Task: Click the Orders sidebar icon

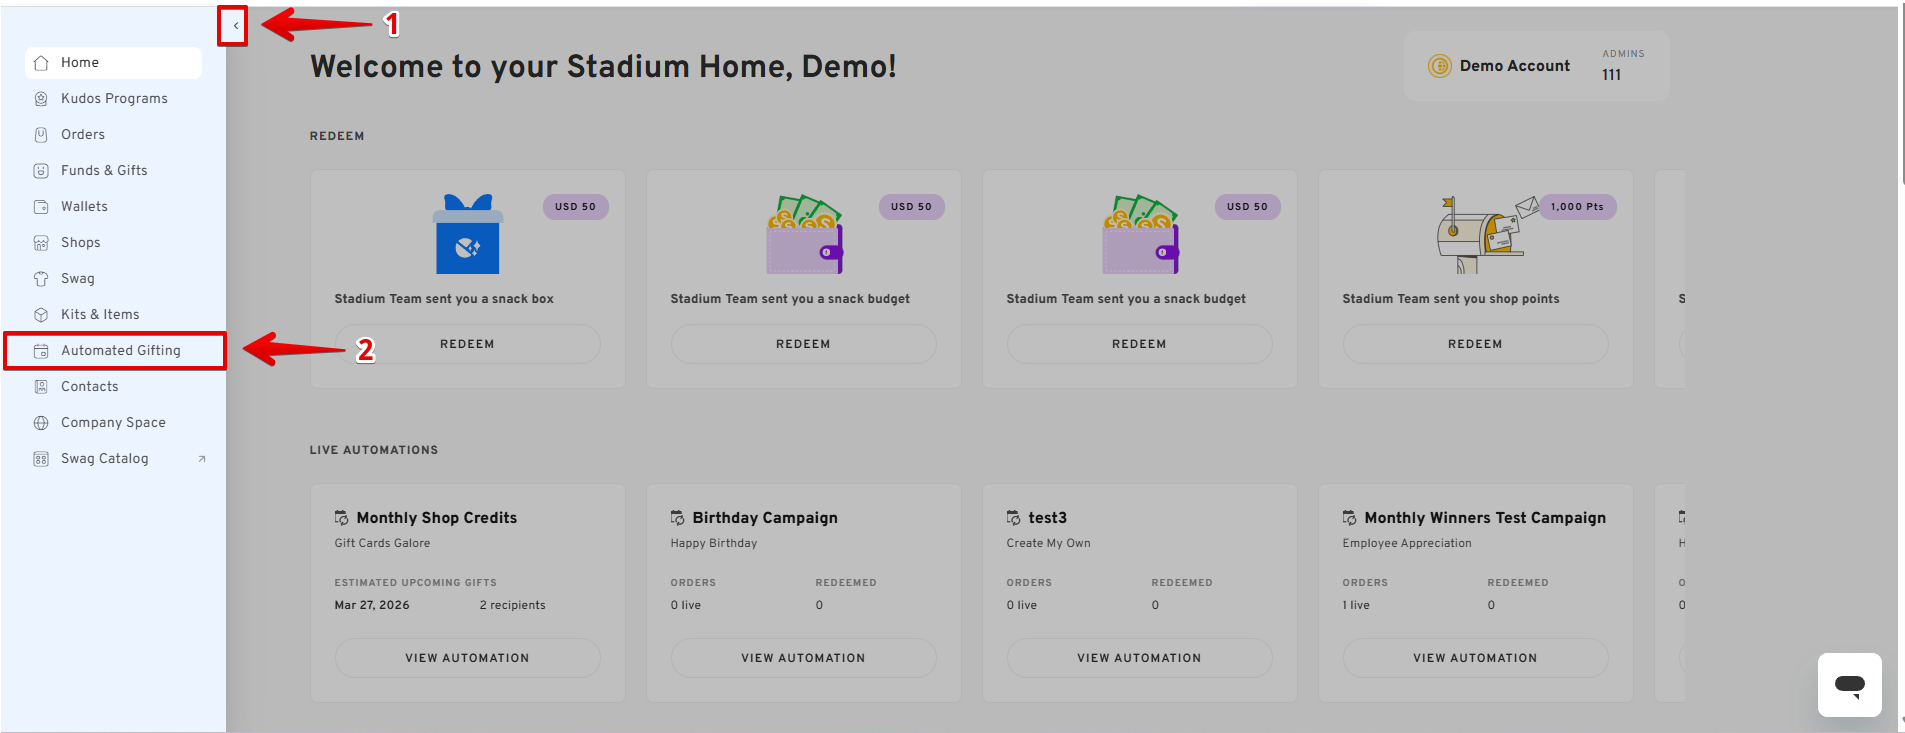Action: pyautogui.click(x=41, y=135)
